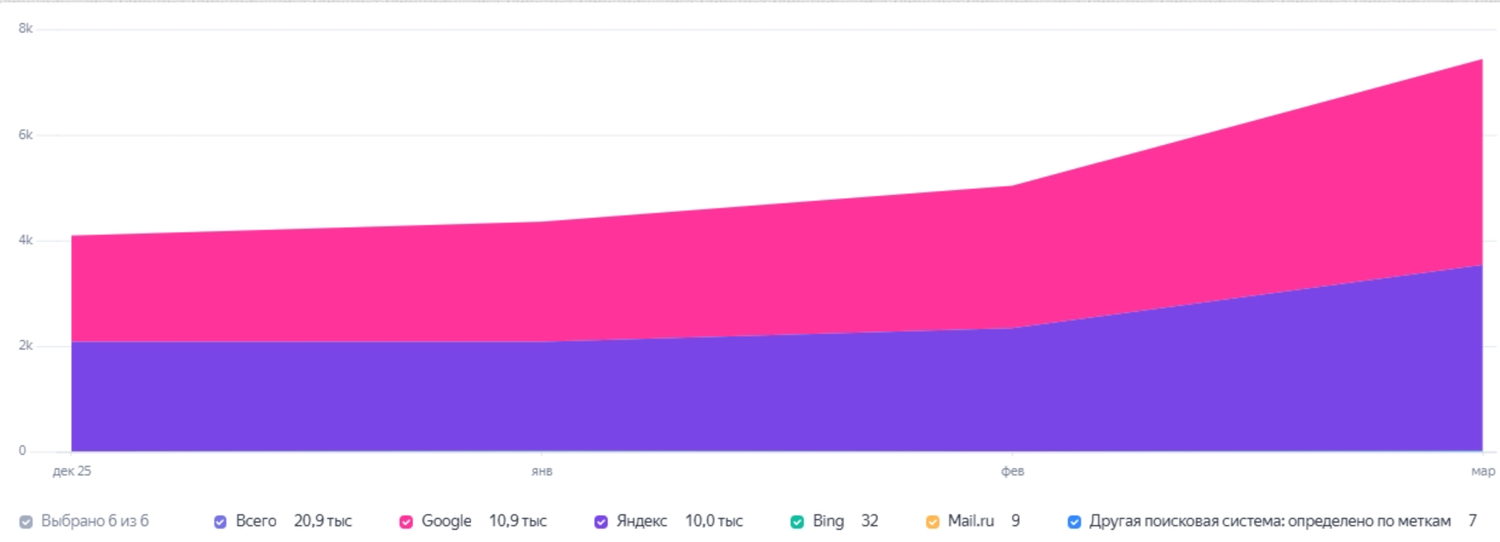Select the 'мар' axis label
Screen dimensions: 1500x542
click(x=1482, y=469)
